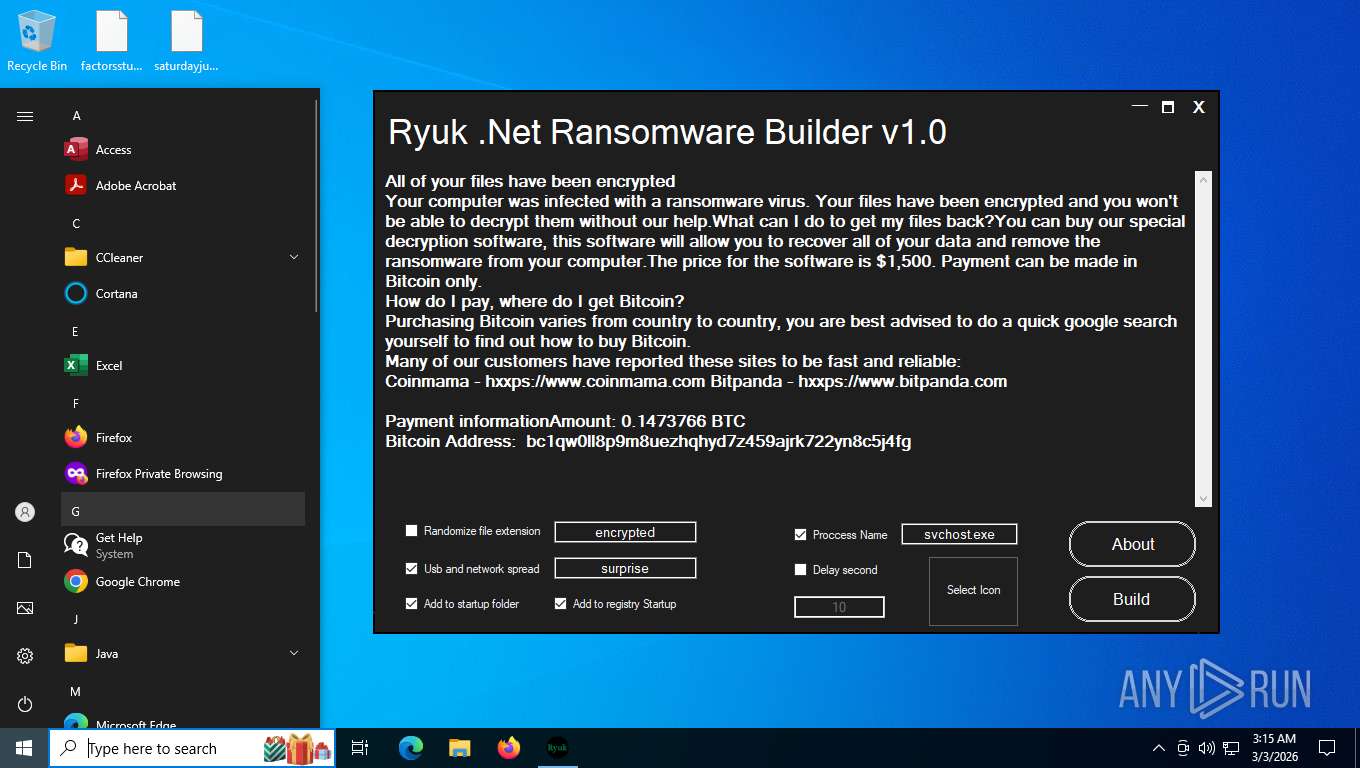Select the saturdayju... desktop file icon
Screen dimensions: 1360x768
(x=186, y=41)
